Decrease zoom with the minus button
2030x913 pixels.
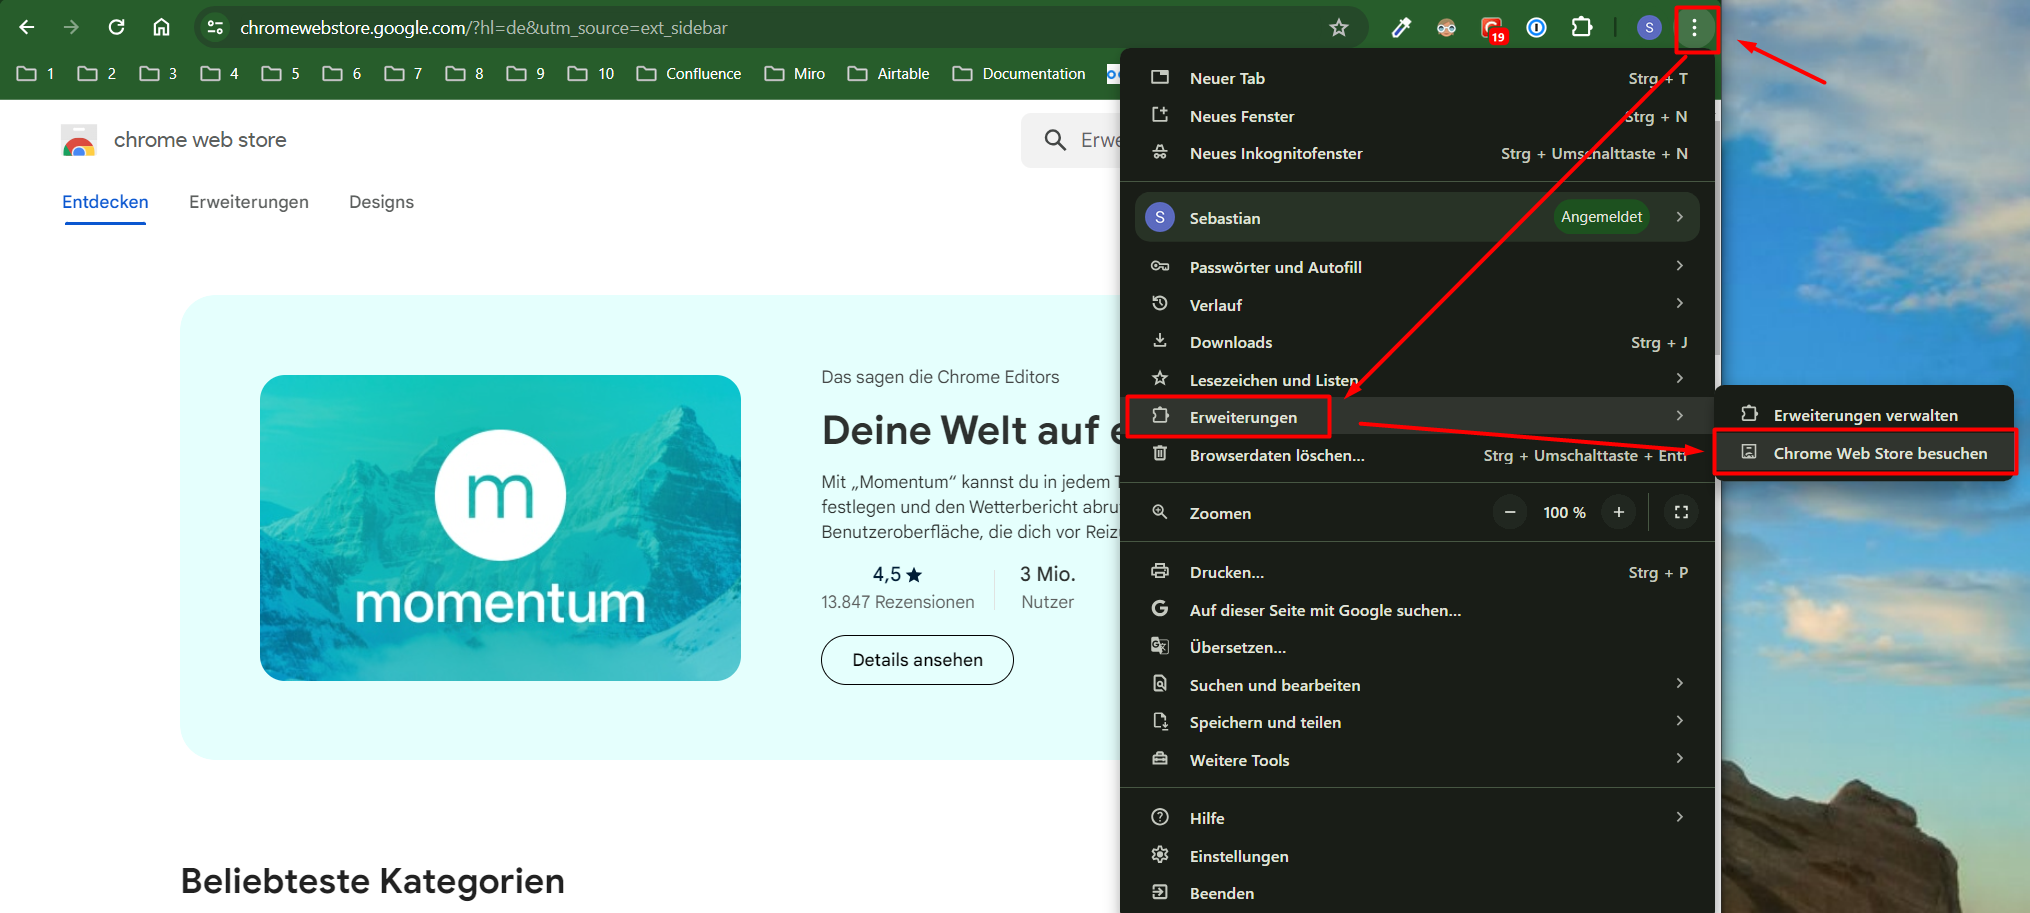pyautogui.click(x=1510, y=512)
